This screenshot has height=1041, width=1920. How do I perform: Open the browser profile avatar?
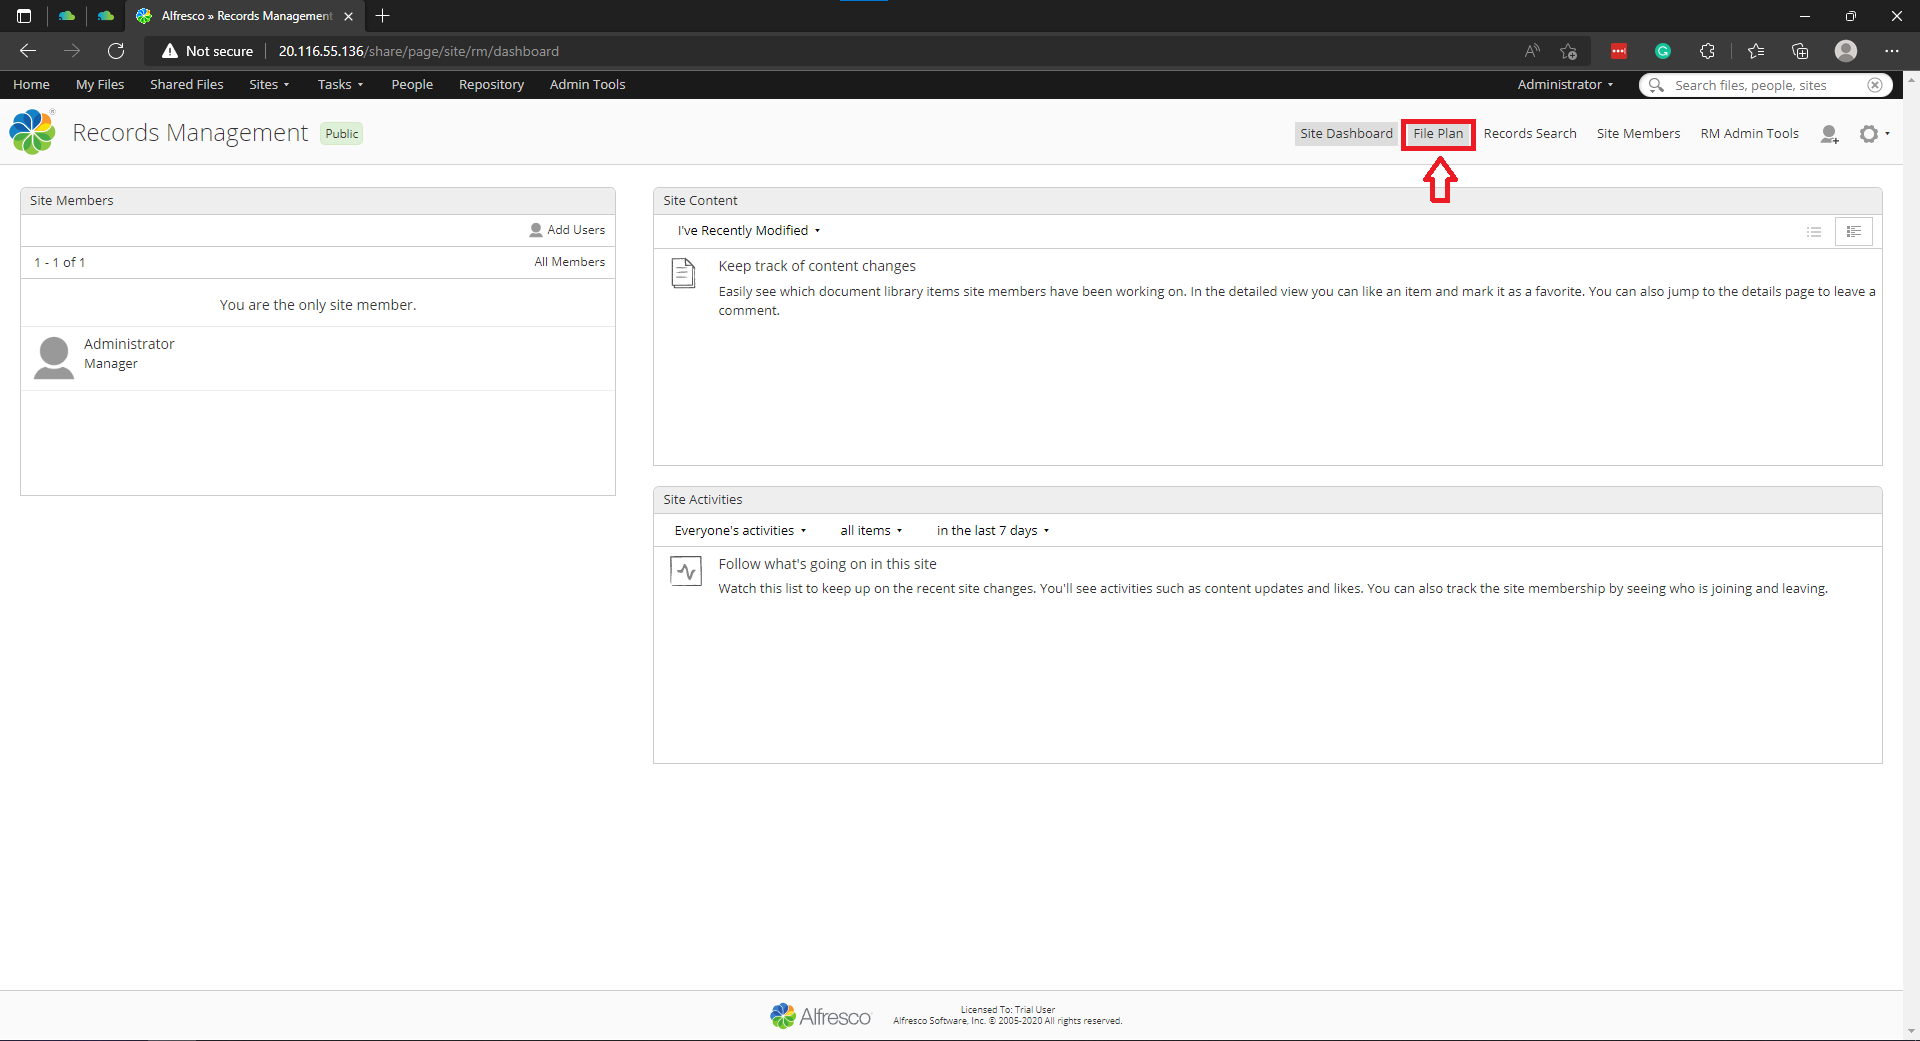tap(1846, 51)
